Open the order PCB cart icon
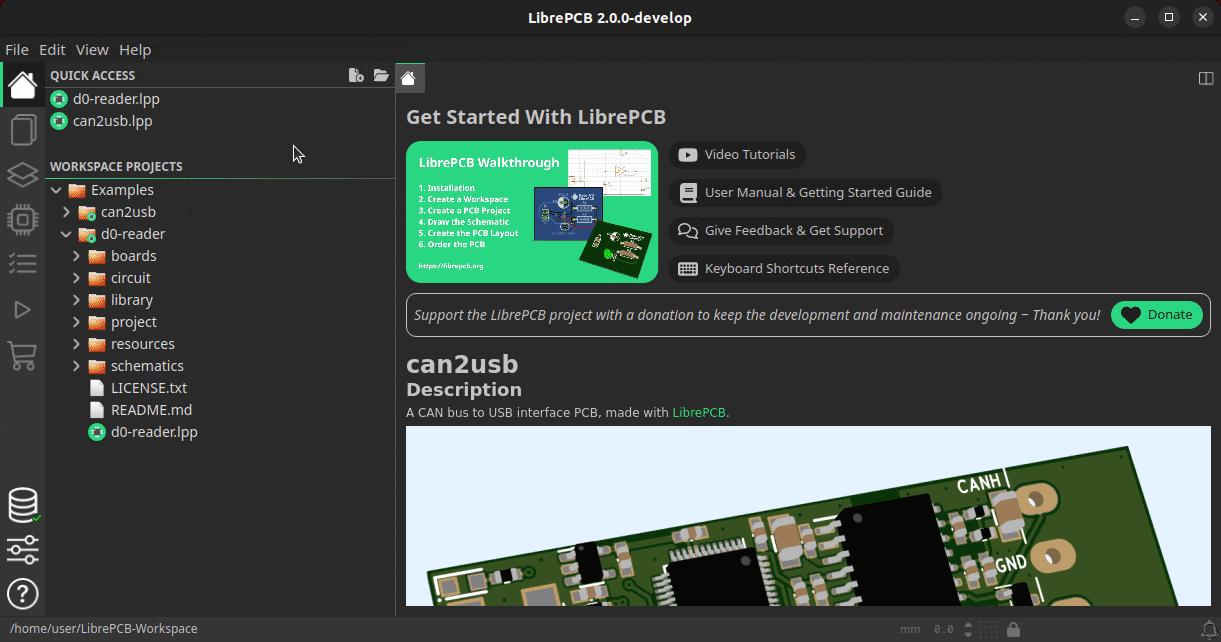The height and width of the screenshot is (642, 1221). pyautogui.click(x=22, y=355)
